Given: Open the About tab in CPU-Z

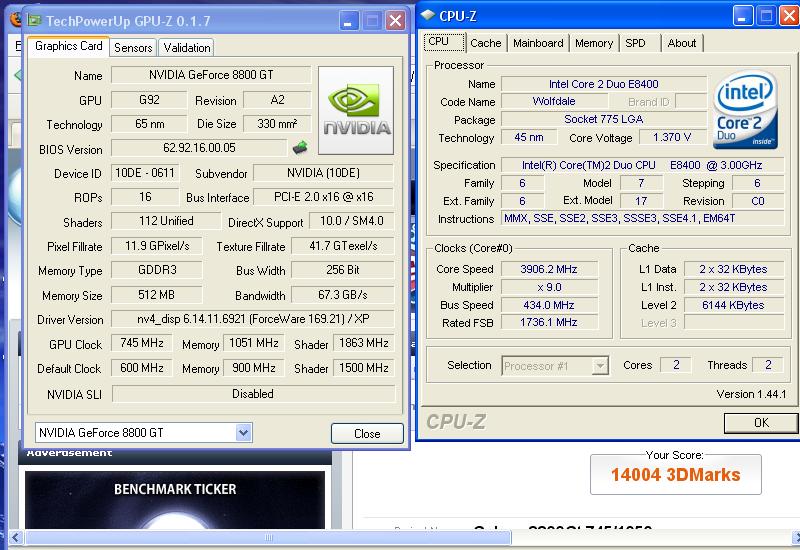Looking at the screenshot, I should (682, 43).
